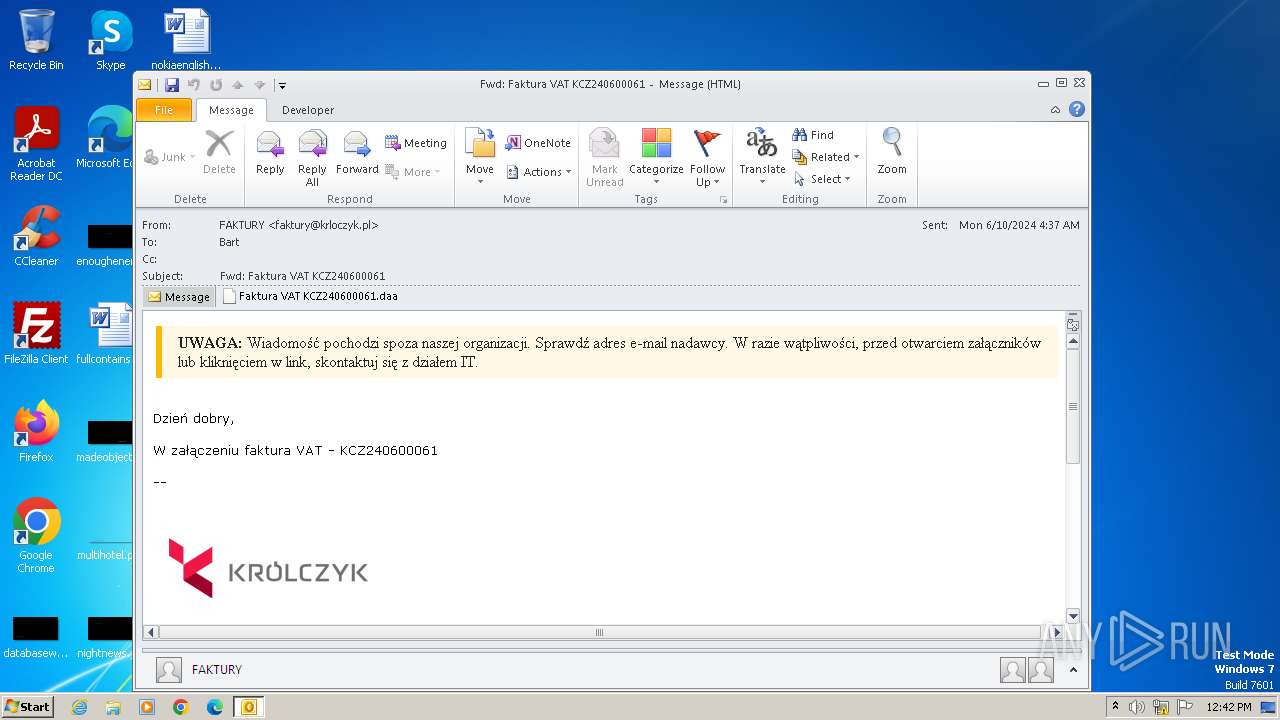
Task: Open the More respond options
Action: (413, 172)
